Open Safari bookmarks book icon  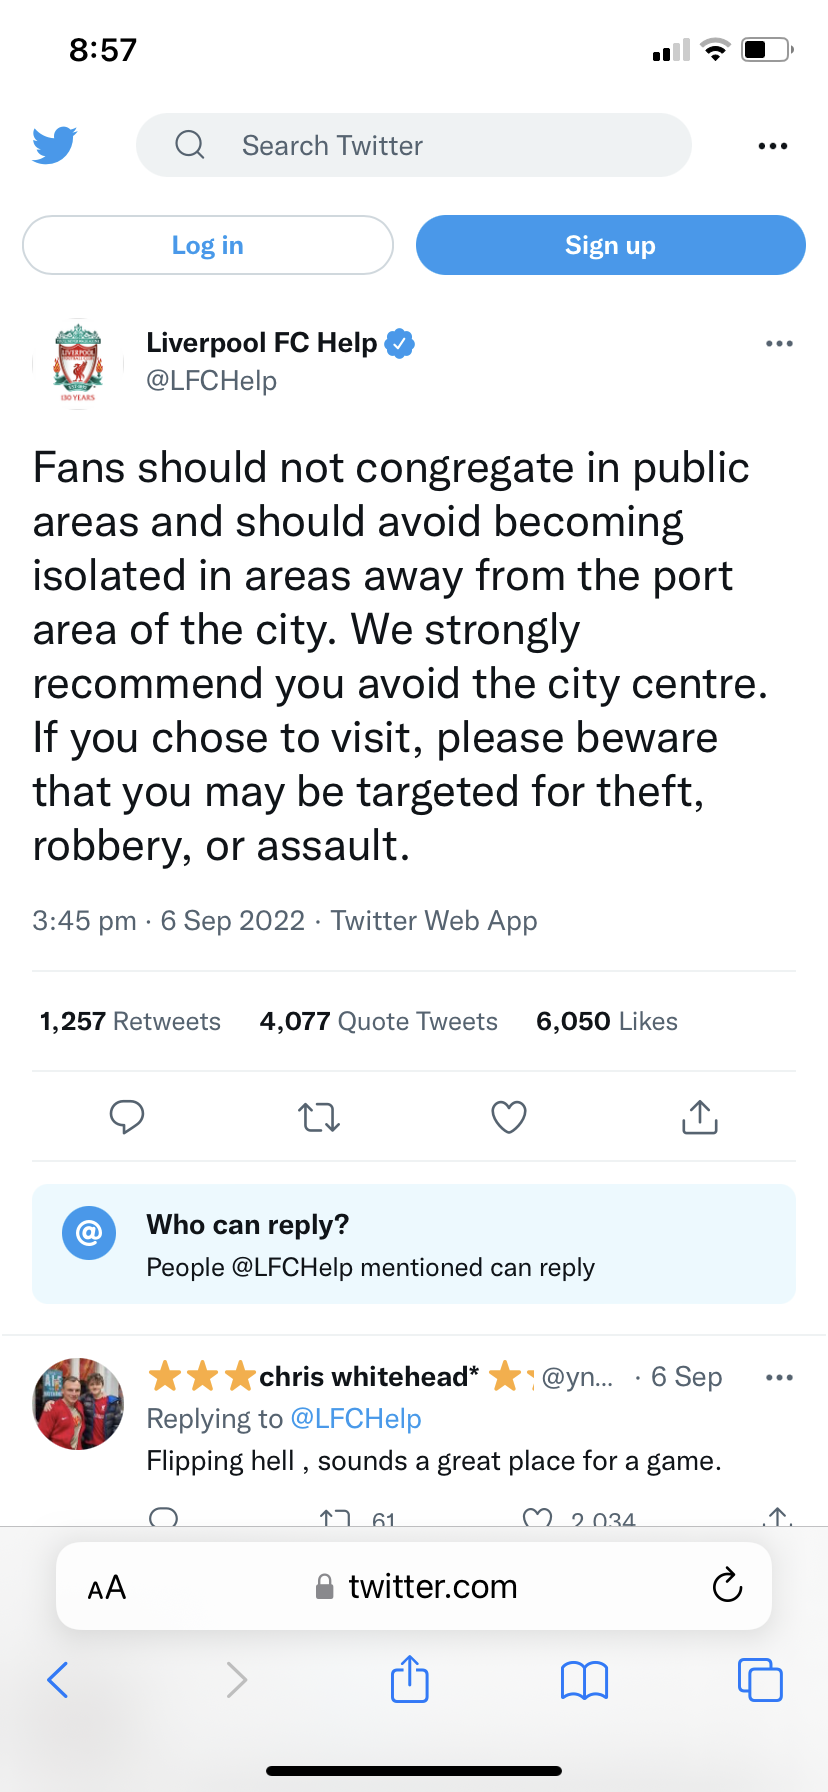pos(584,1680)
